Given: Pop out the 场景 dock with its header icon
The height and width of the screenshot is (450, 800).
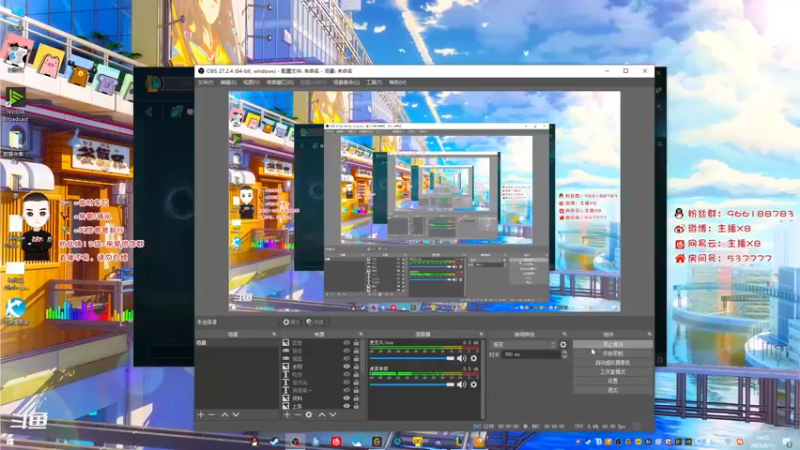Looking at the screenshot, I should 274,334.
